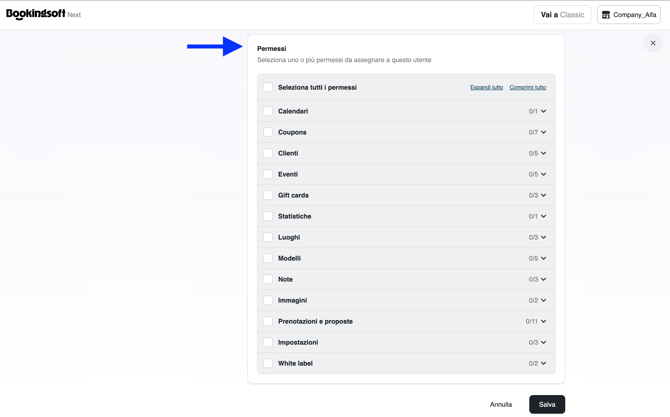This screenshot has height=417, width=670.
Task: Click the 0/11 counter text
Action: (532, 321)
